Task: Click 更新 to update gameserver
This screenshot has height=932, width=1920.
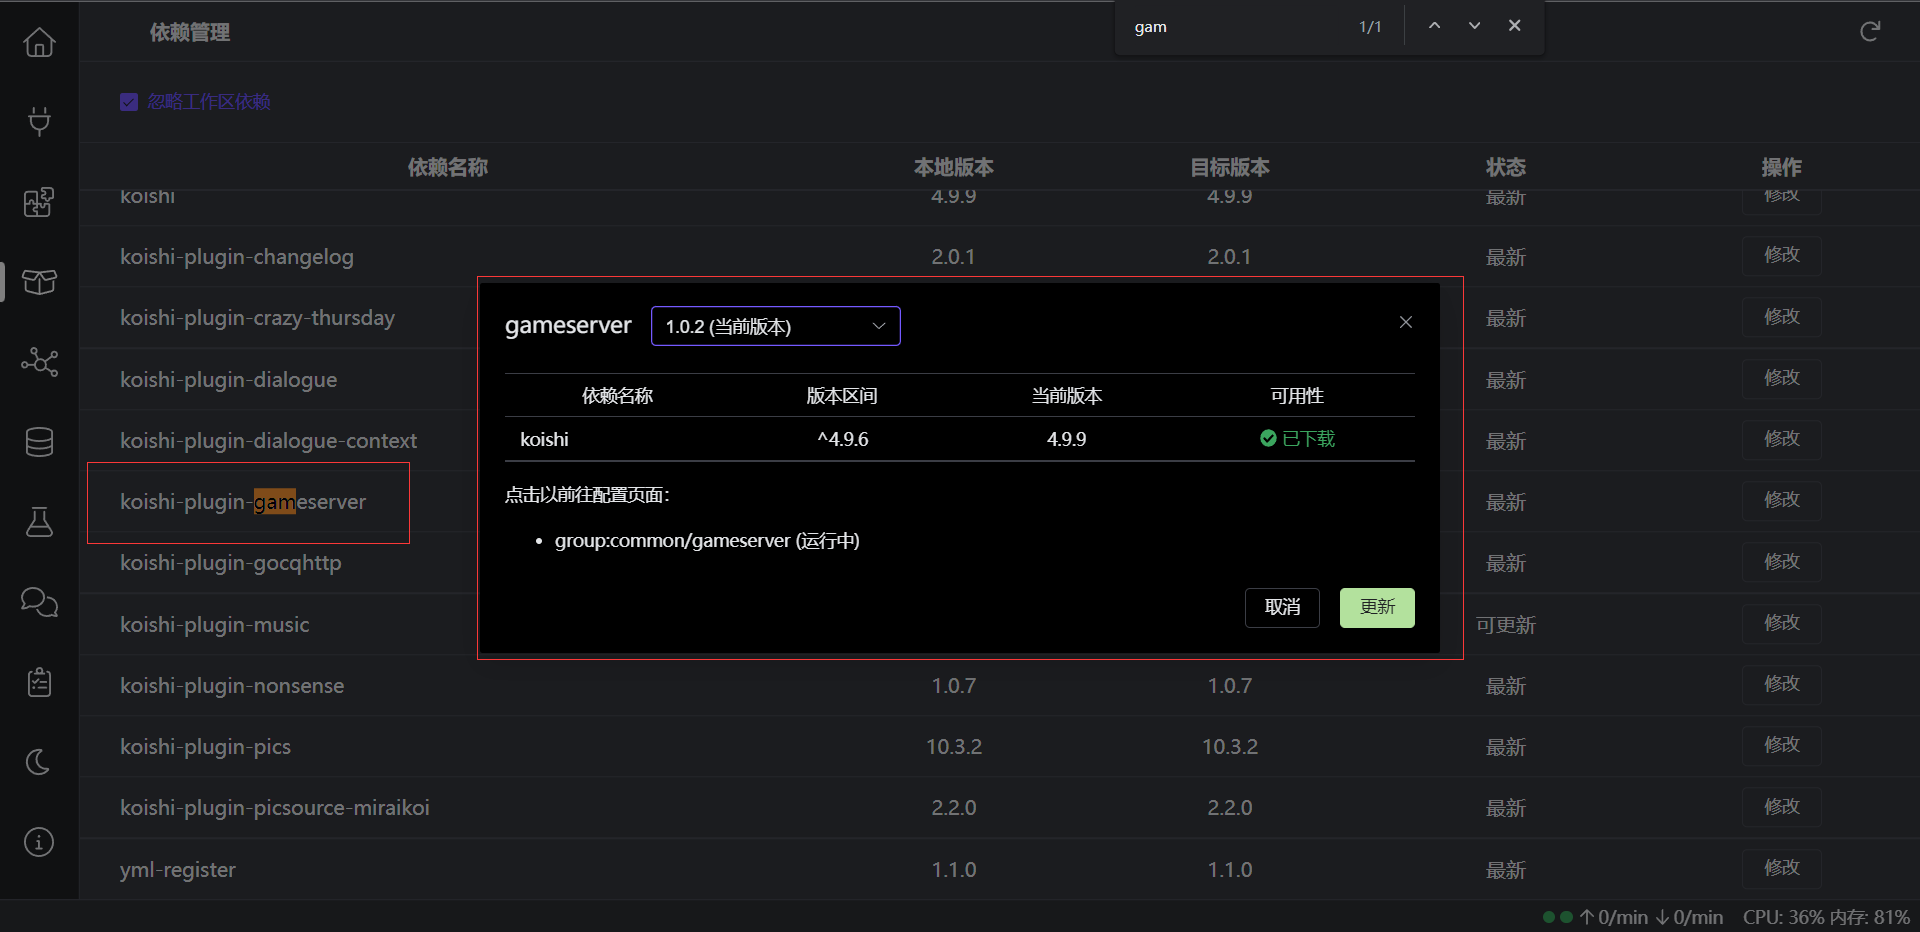Action: point(1377,607)
